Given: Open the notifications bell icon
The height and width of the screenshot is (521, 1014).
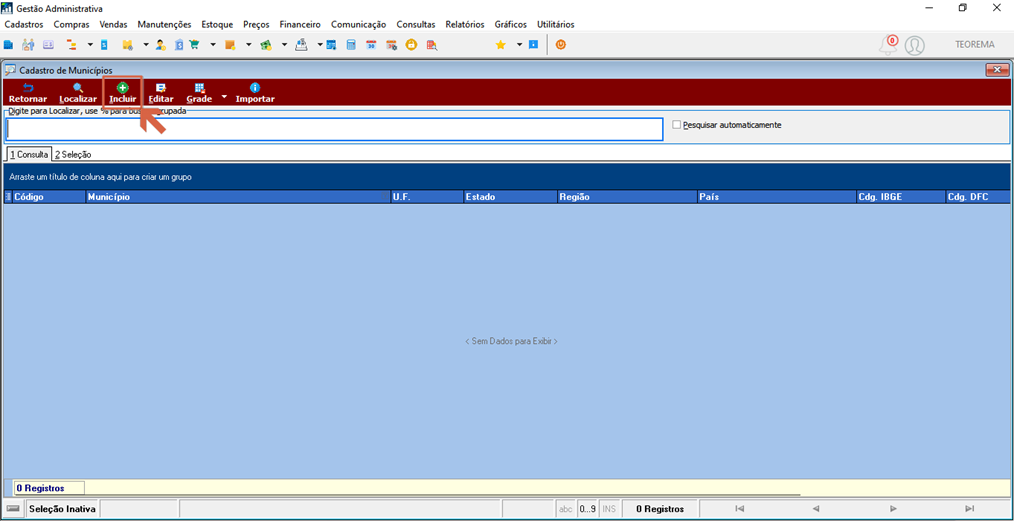Looking at the screenshot, I should 888,45.
